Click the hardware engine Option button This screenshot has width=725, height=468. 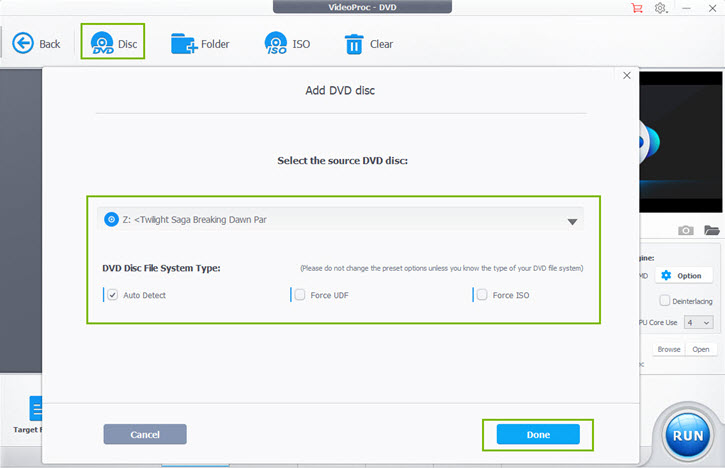(x=683, y=275)
